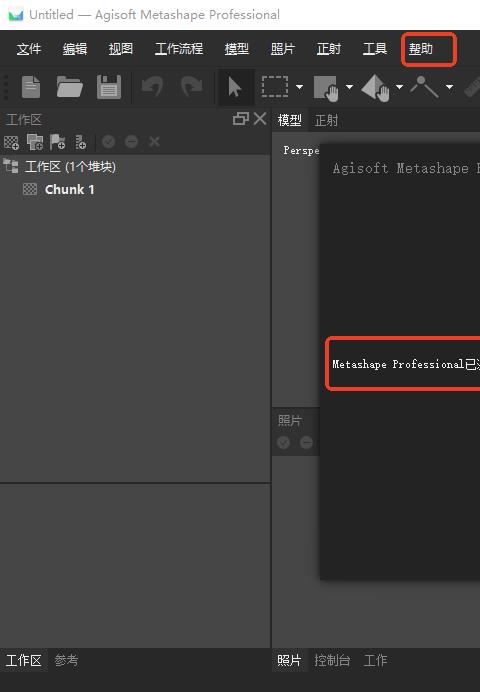
Task: Click the Chunk 1 grid icon
Action: click(30, 189)
